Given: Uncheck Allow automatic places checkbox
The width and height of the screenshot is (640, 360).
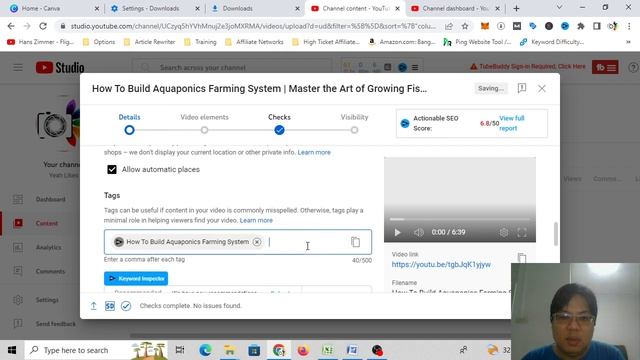Looking at the screenshot, I should click(112, 169).
